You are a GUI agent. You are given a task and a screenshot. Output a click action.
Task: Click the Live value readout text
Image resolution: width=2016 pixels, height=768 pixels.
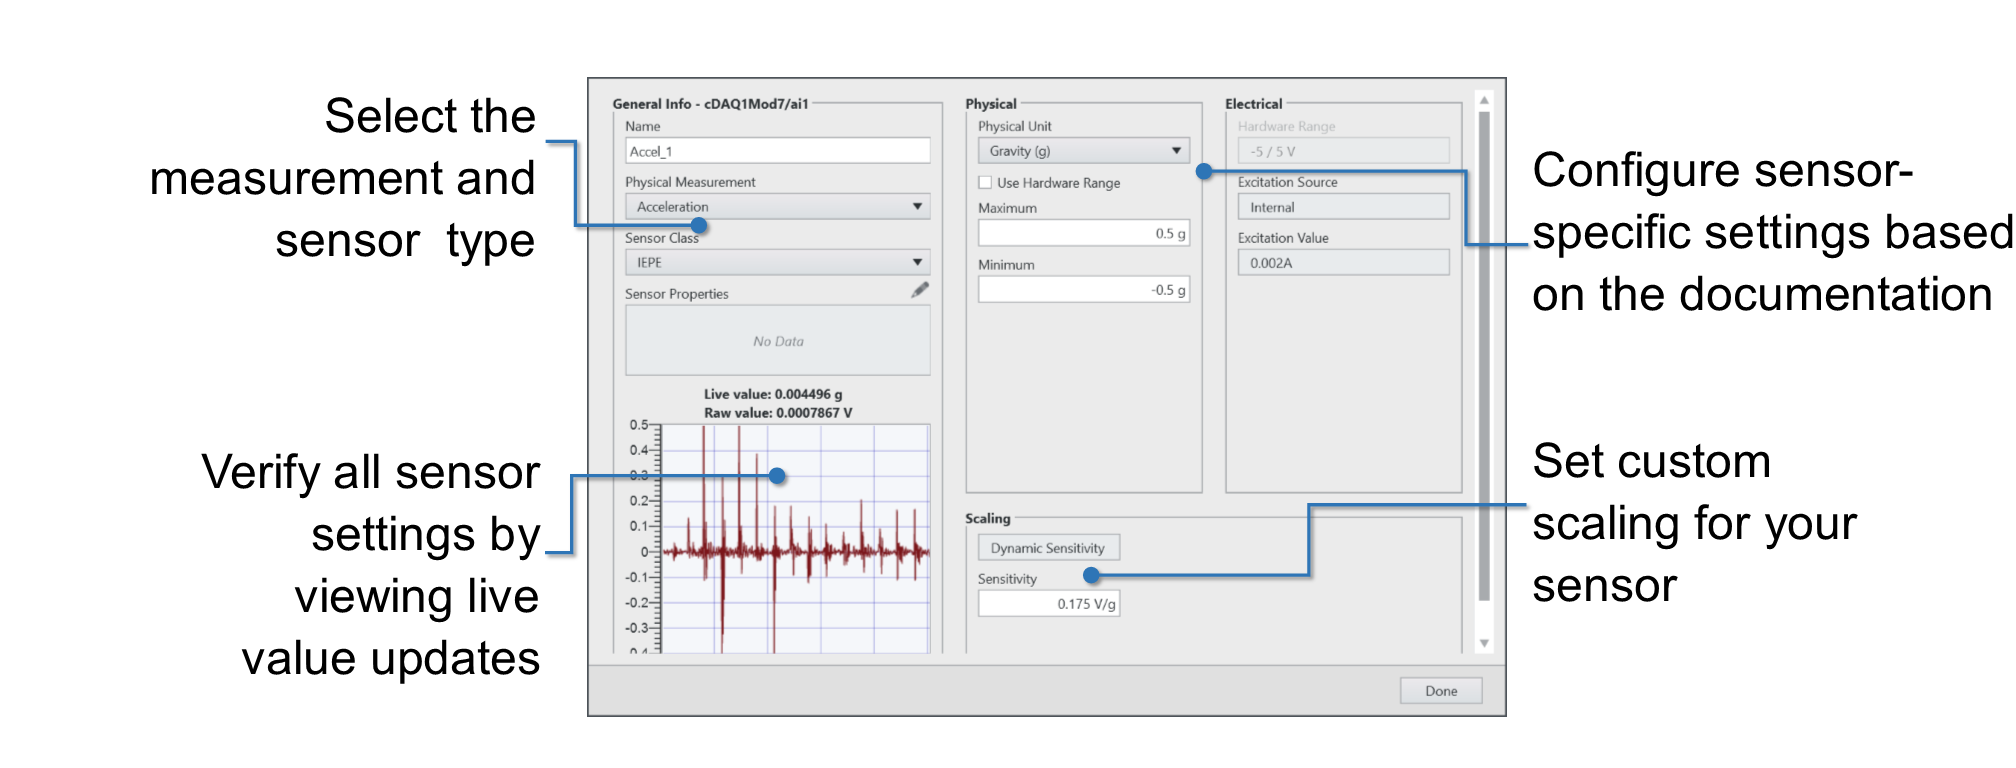772,394
